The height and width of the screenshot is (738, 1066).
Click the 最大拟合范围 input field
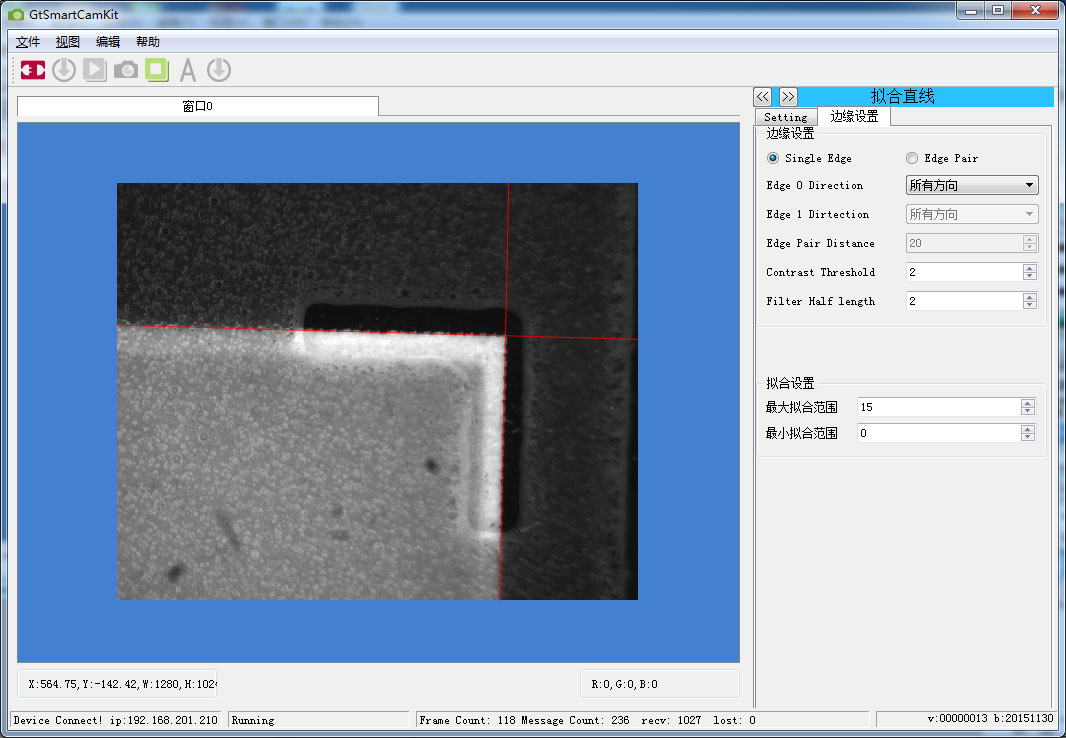[x=939, y=407]
